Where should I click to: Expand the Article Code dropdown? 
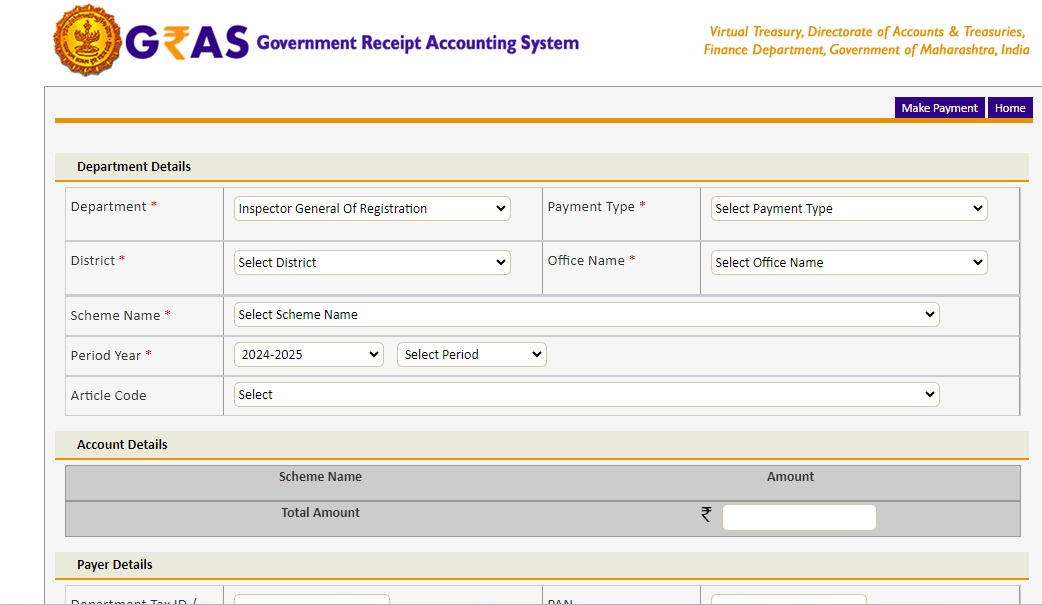coord(586,395)
